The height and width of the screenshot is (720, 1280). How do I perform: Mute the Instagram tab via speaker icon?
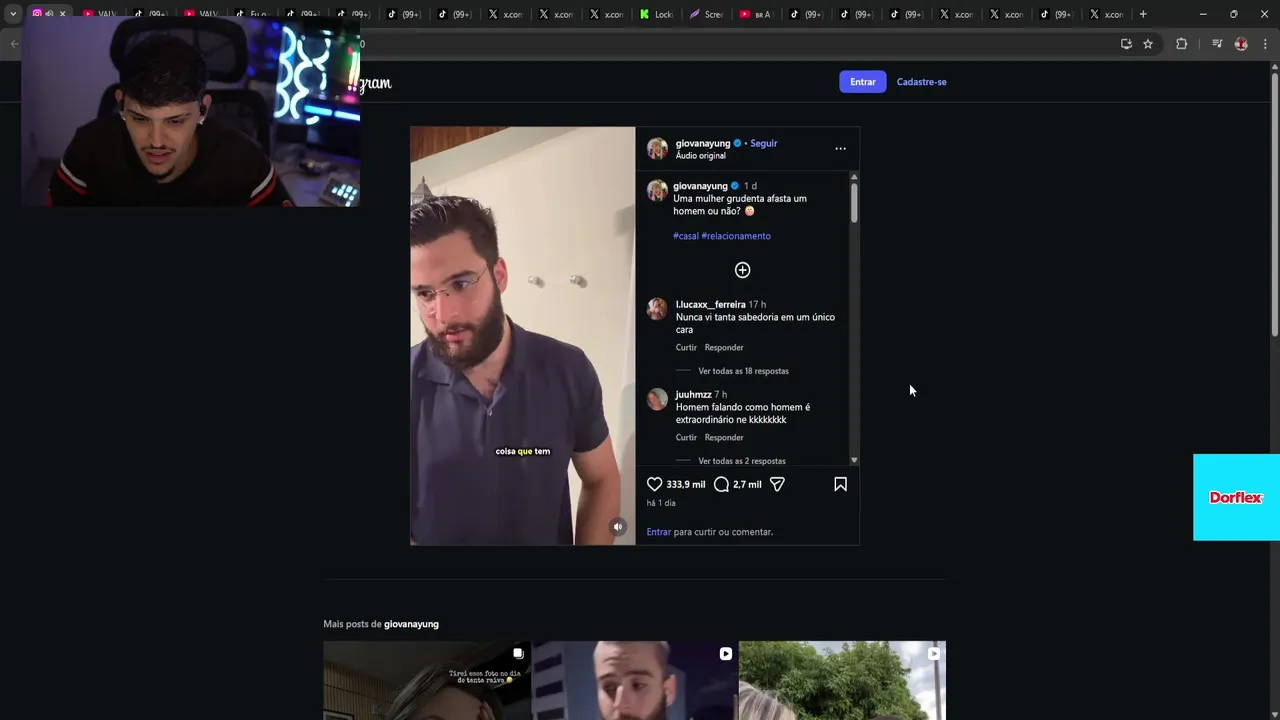(49, 14)
